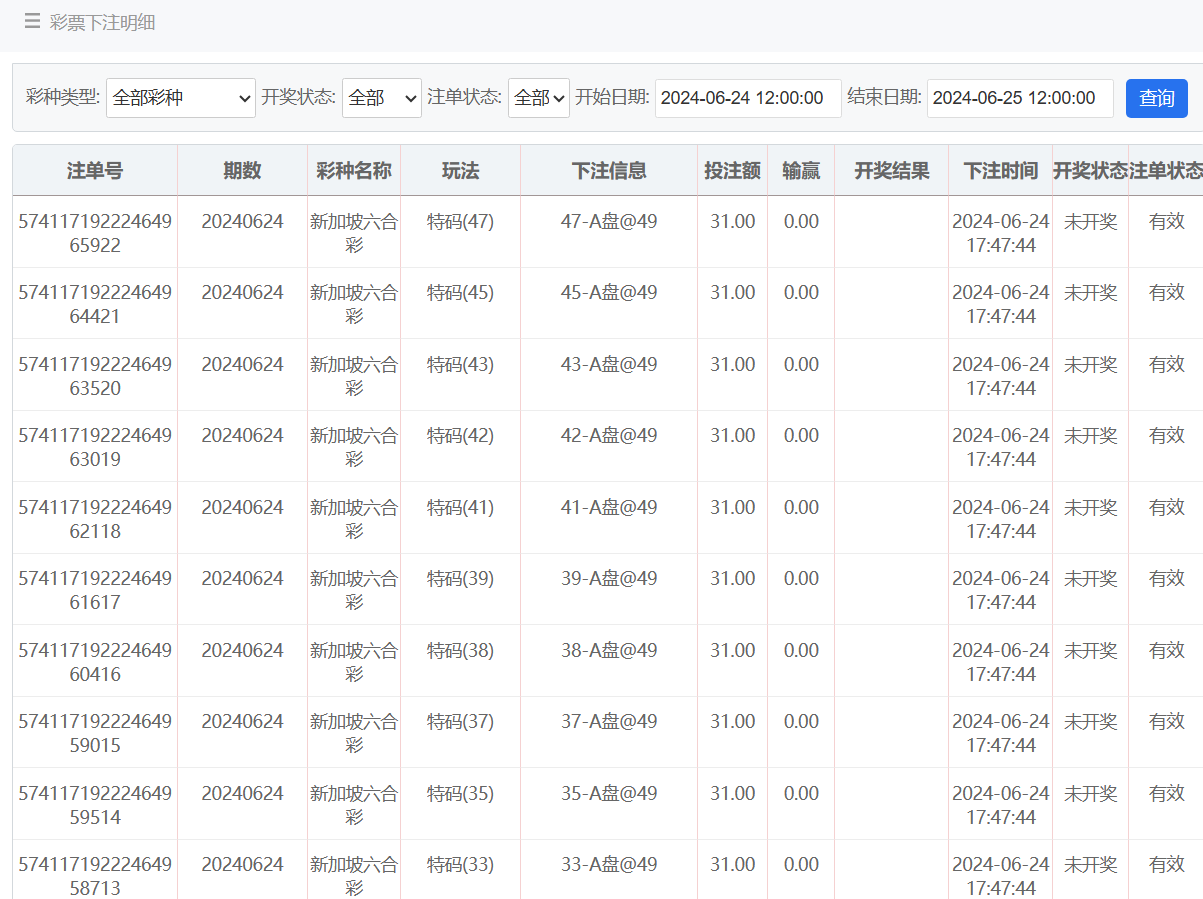Click the 期数 column header
Screen dimensions: 1203x899
click(x=242, y=171)
